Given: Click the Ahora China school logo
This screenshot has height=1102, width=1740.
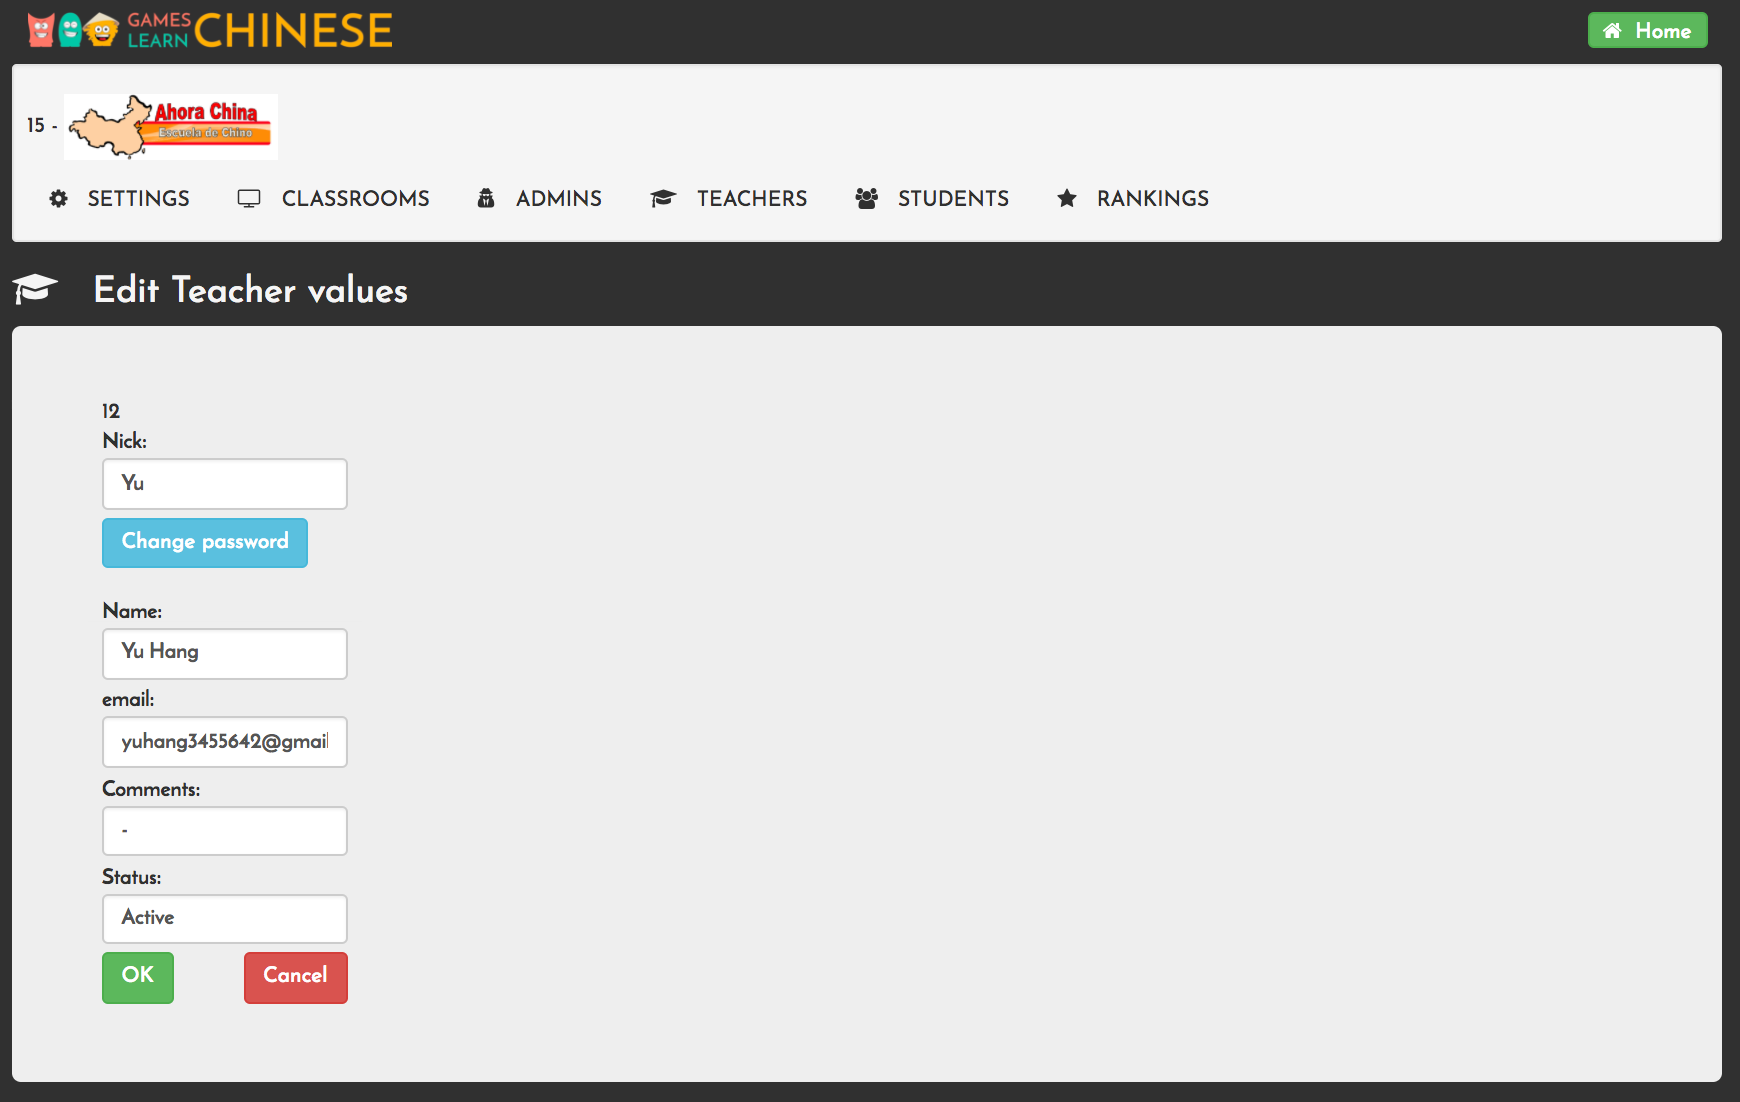Looking at the screenshot, I should [x=171, y=127].
